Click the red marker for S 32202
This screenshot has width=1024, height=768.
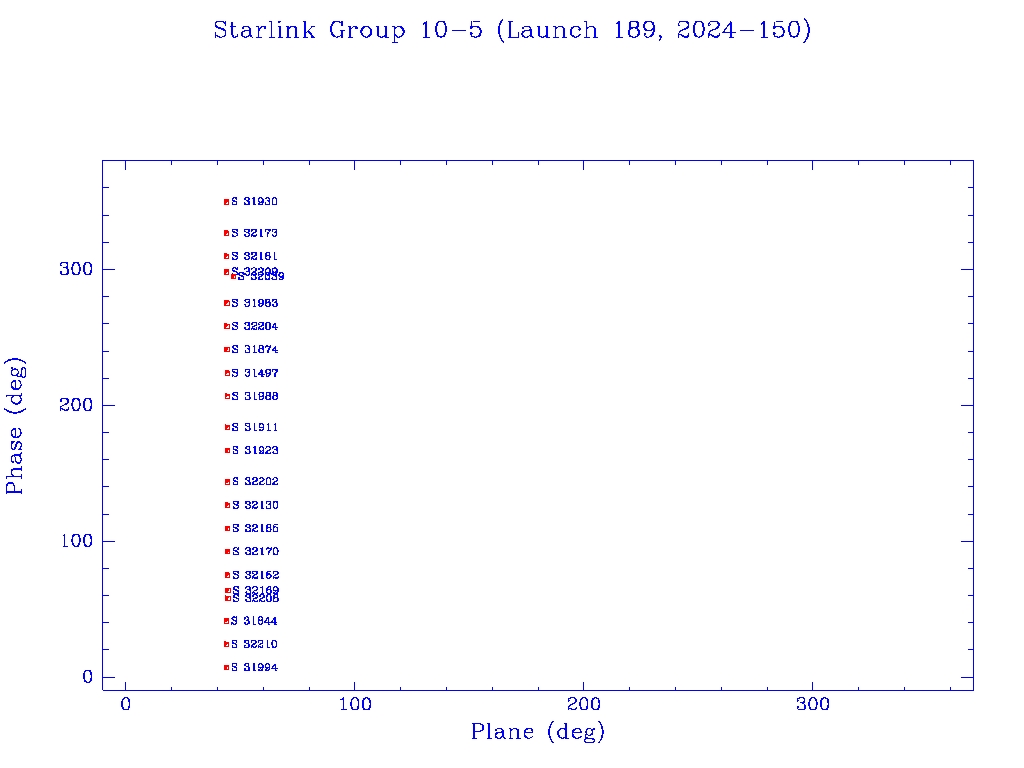(x=227, y=482)
